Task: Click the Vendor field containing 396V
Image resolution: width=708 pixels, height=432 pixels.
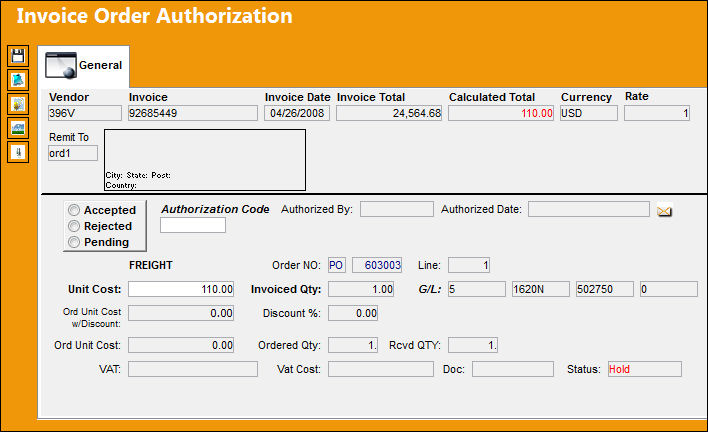Action: pyautogui.click(x=85, y=113)
